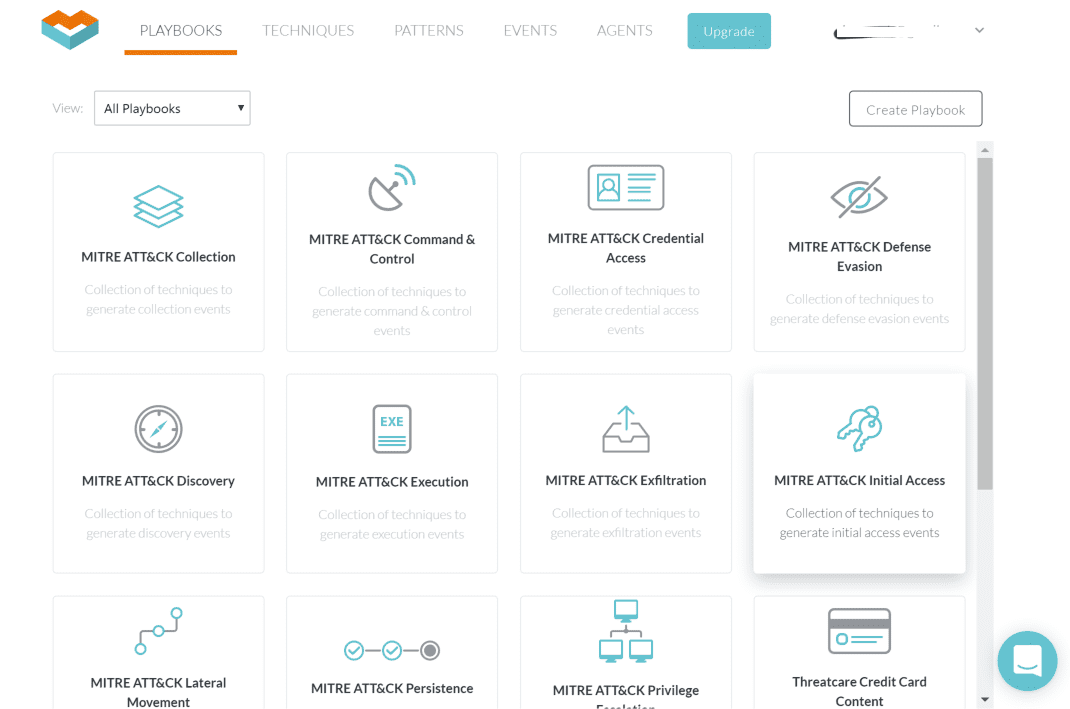
Task: Expand the user account chevron
Action: coord(979,30)
